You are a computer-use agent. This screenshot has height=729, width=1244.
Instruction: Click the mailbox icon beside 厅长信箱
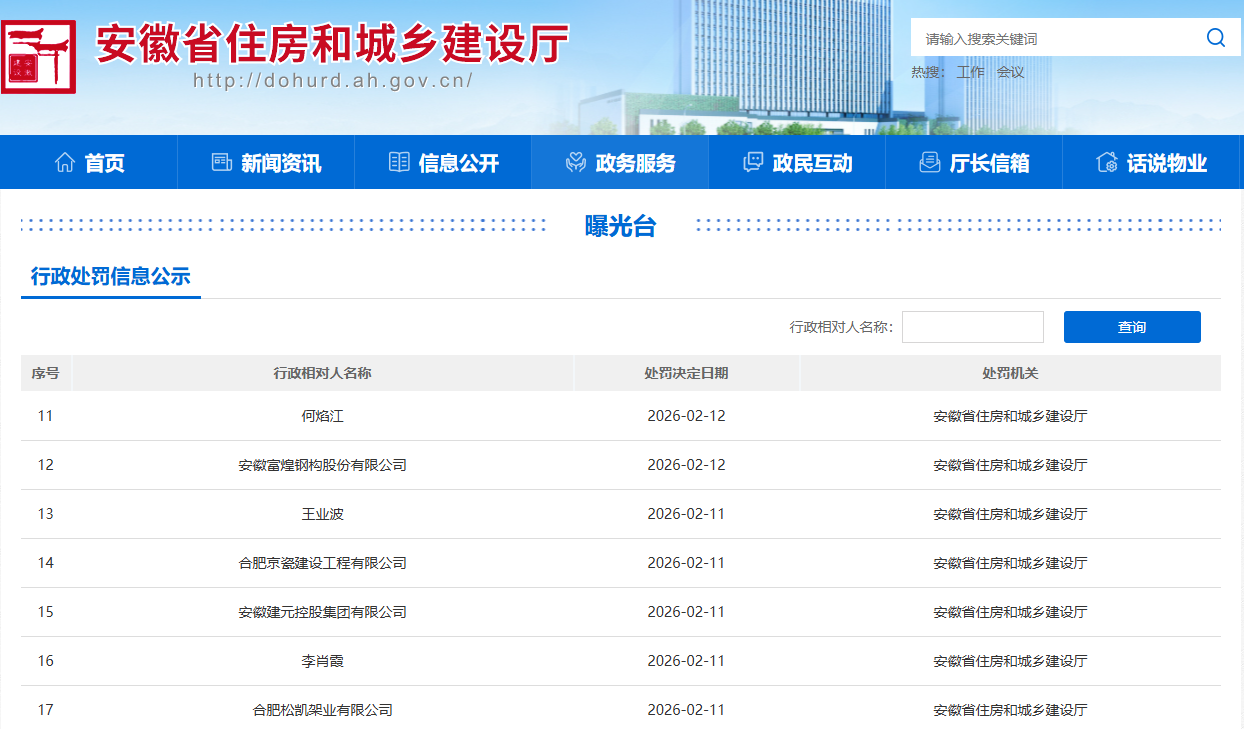929,162
